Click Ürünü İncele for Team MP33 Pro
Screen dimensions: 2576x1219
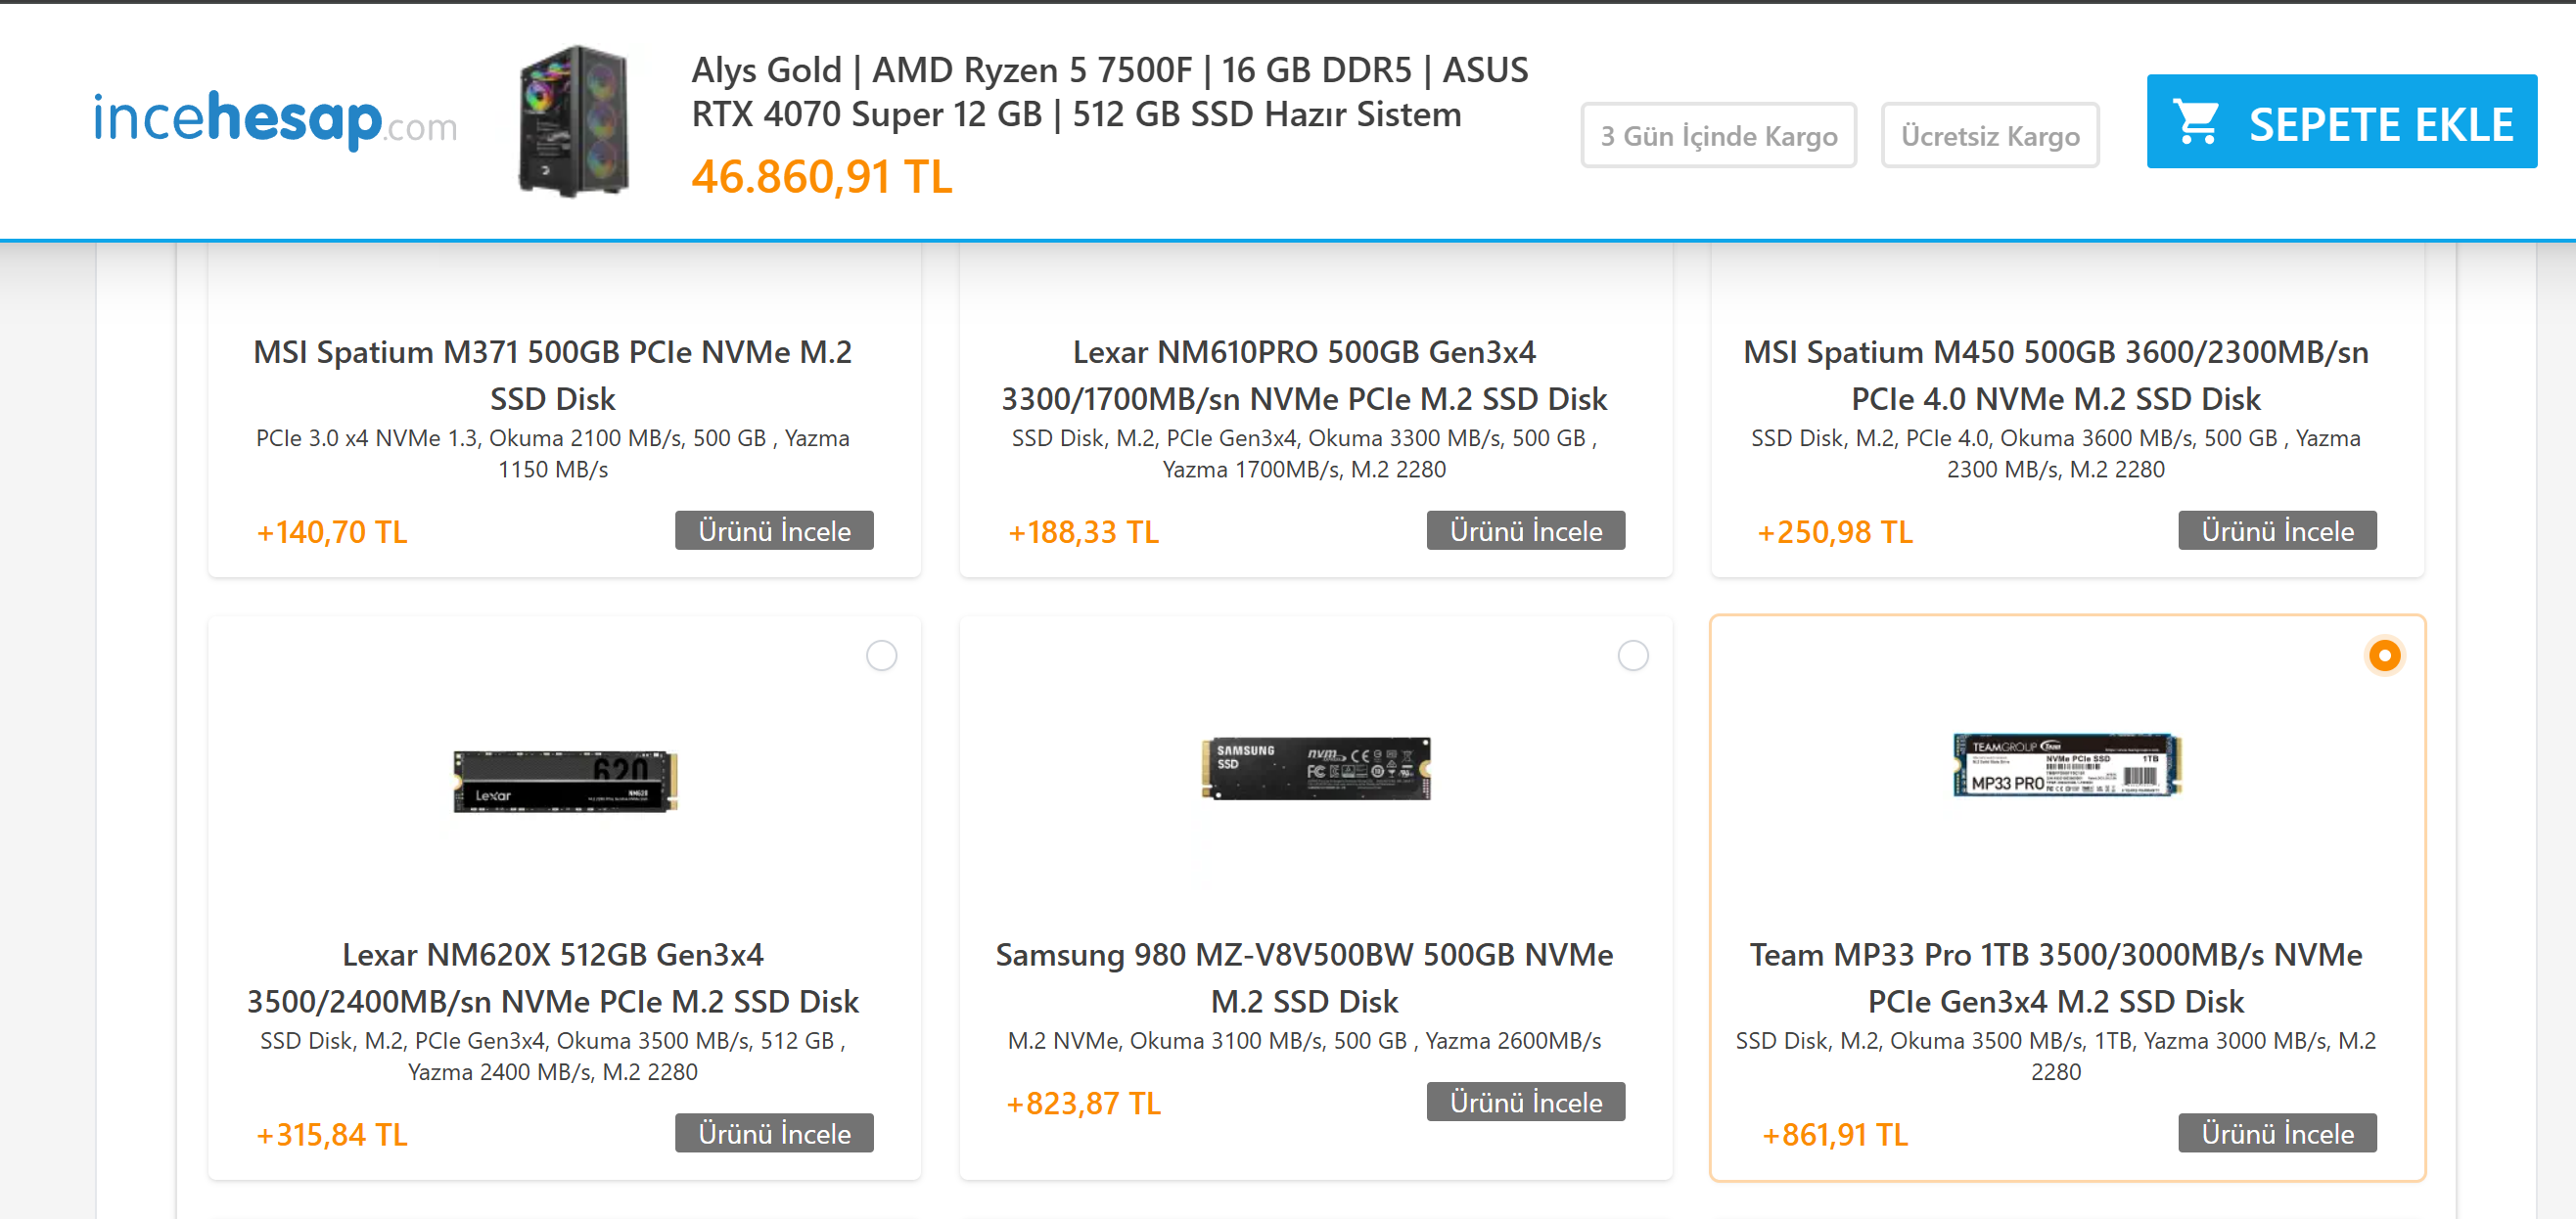[2277, 1133]
